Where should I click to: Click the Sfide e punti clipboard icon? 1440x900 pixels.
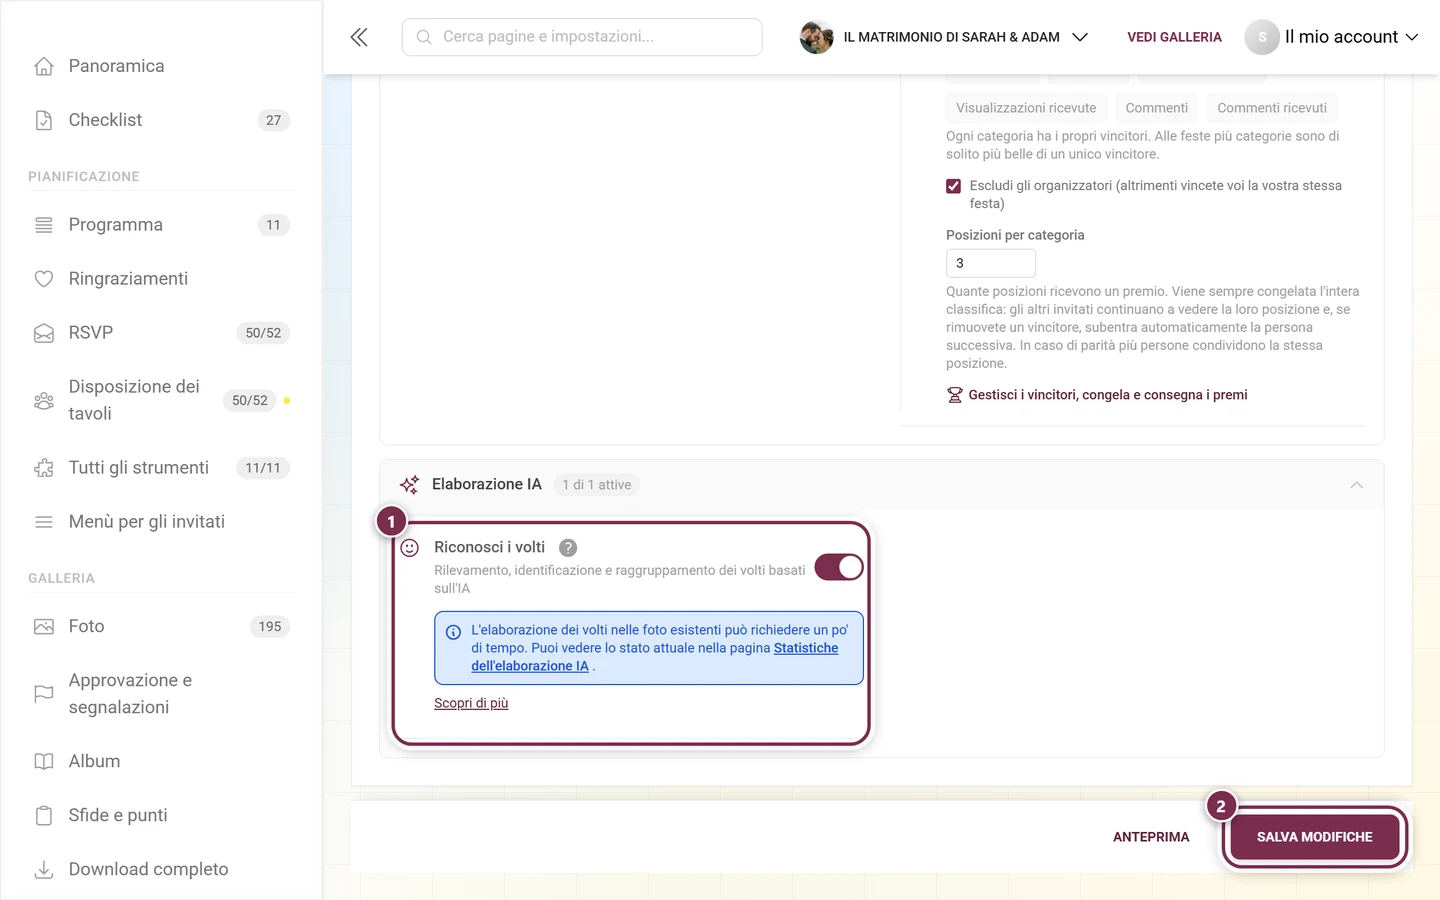click(x=44, y=816)
